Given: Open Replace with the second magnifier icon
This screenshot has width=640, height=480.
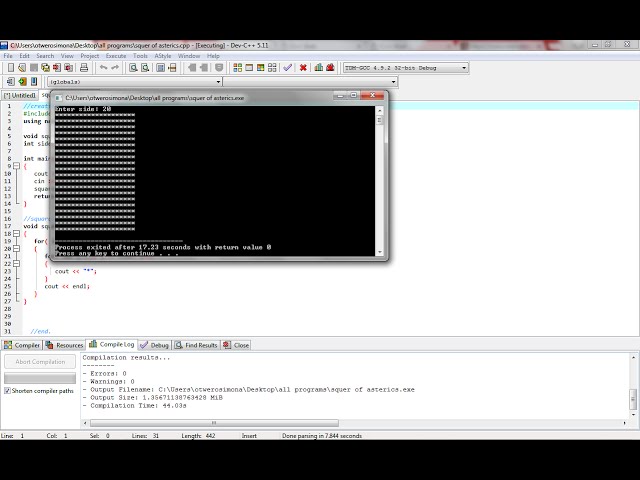Looking at the screenshot, I should (x=145, y=68).
